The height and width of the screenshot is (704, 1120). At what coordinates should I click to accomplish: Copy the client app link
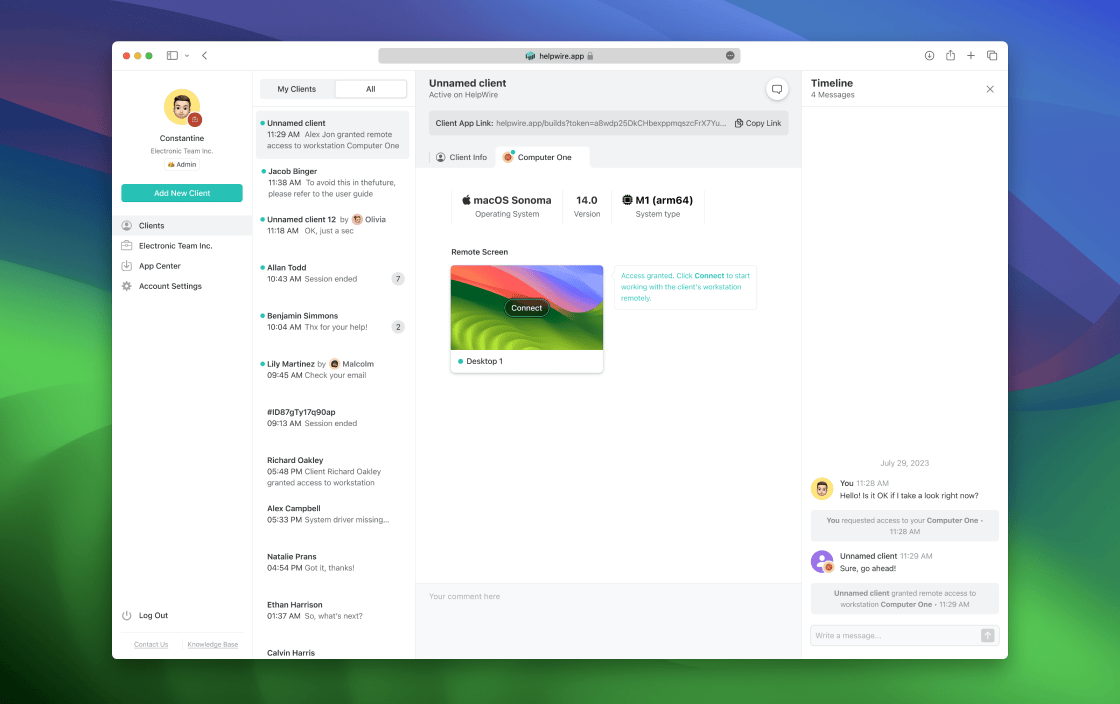[759, 124]
